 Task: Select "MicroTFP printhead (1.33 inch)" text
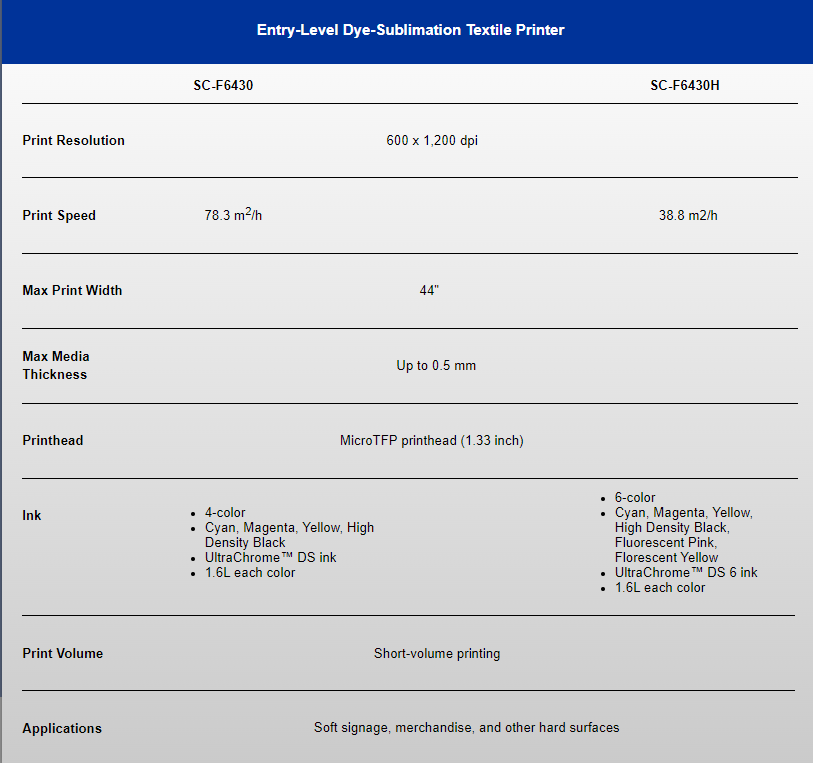(431, 441)
